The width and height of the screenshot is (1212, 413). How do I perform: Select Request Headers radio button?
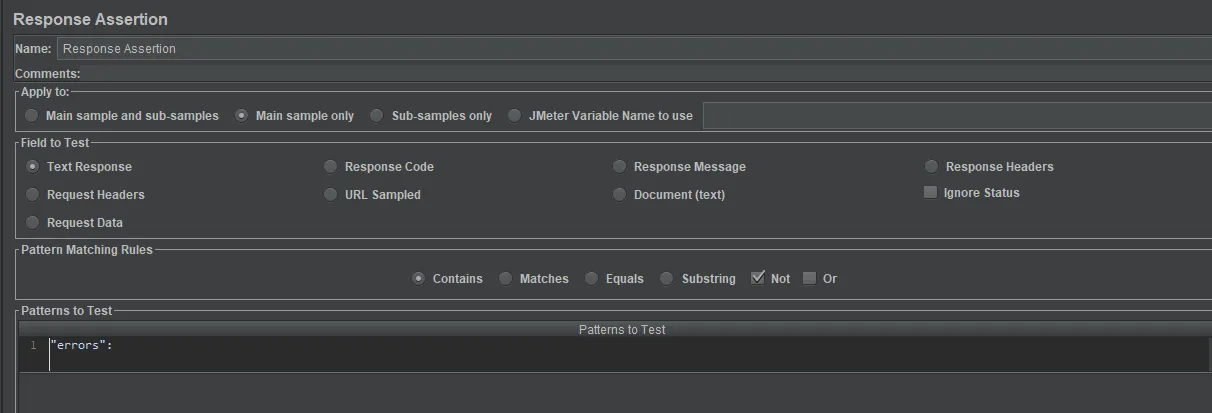tap(33, 195)
